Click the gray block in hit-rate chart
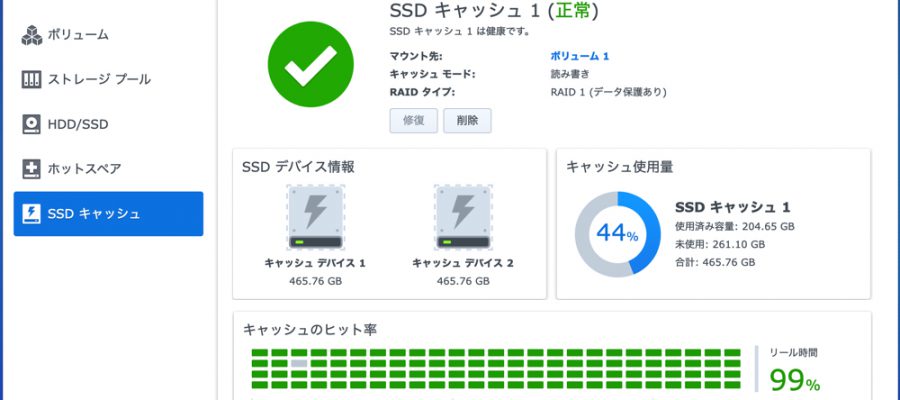This screenshot has height=400, width=900. (298, 363)
